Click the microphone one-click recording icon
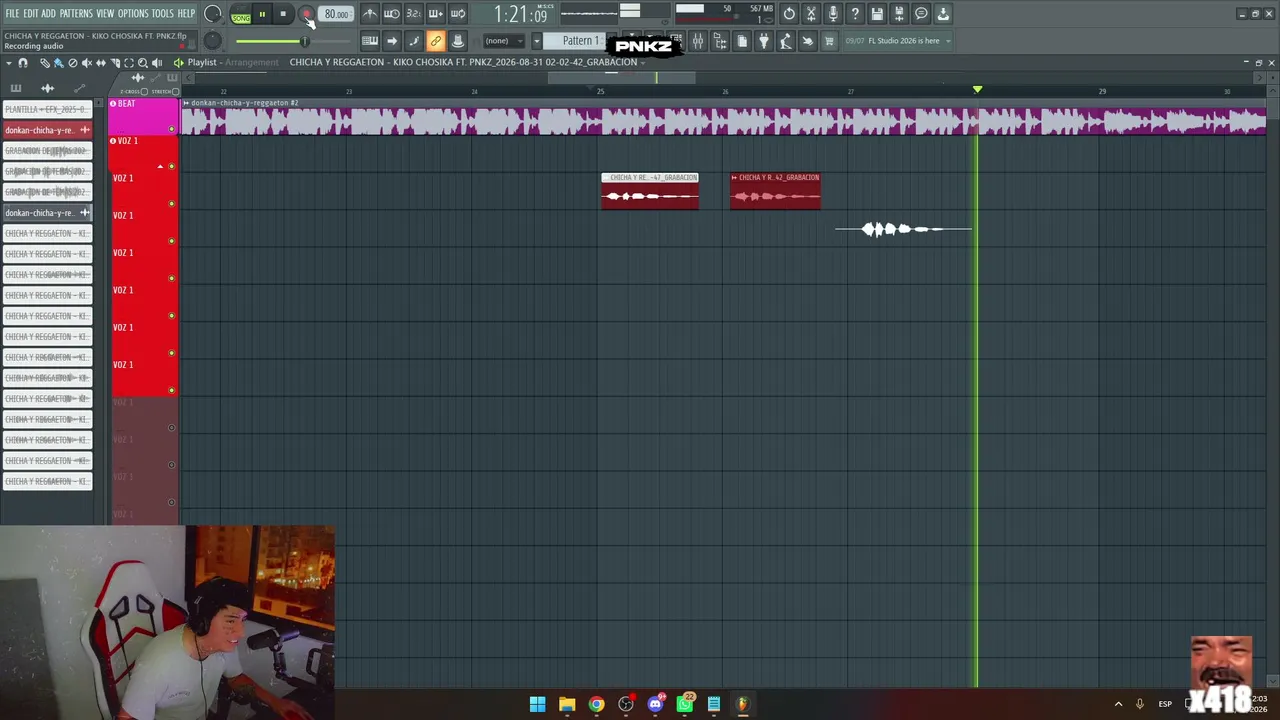The image size is (1280, 720). tap(833, 14)
